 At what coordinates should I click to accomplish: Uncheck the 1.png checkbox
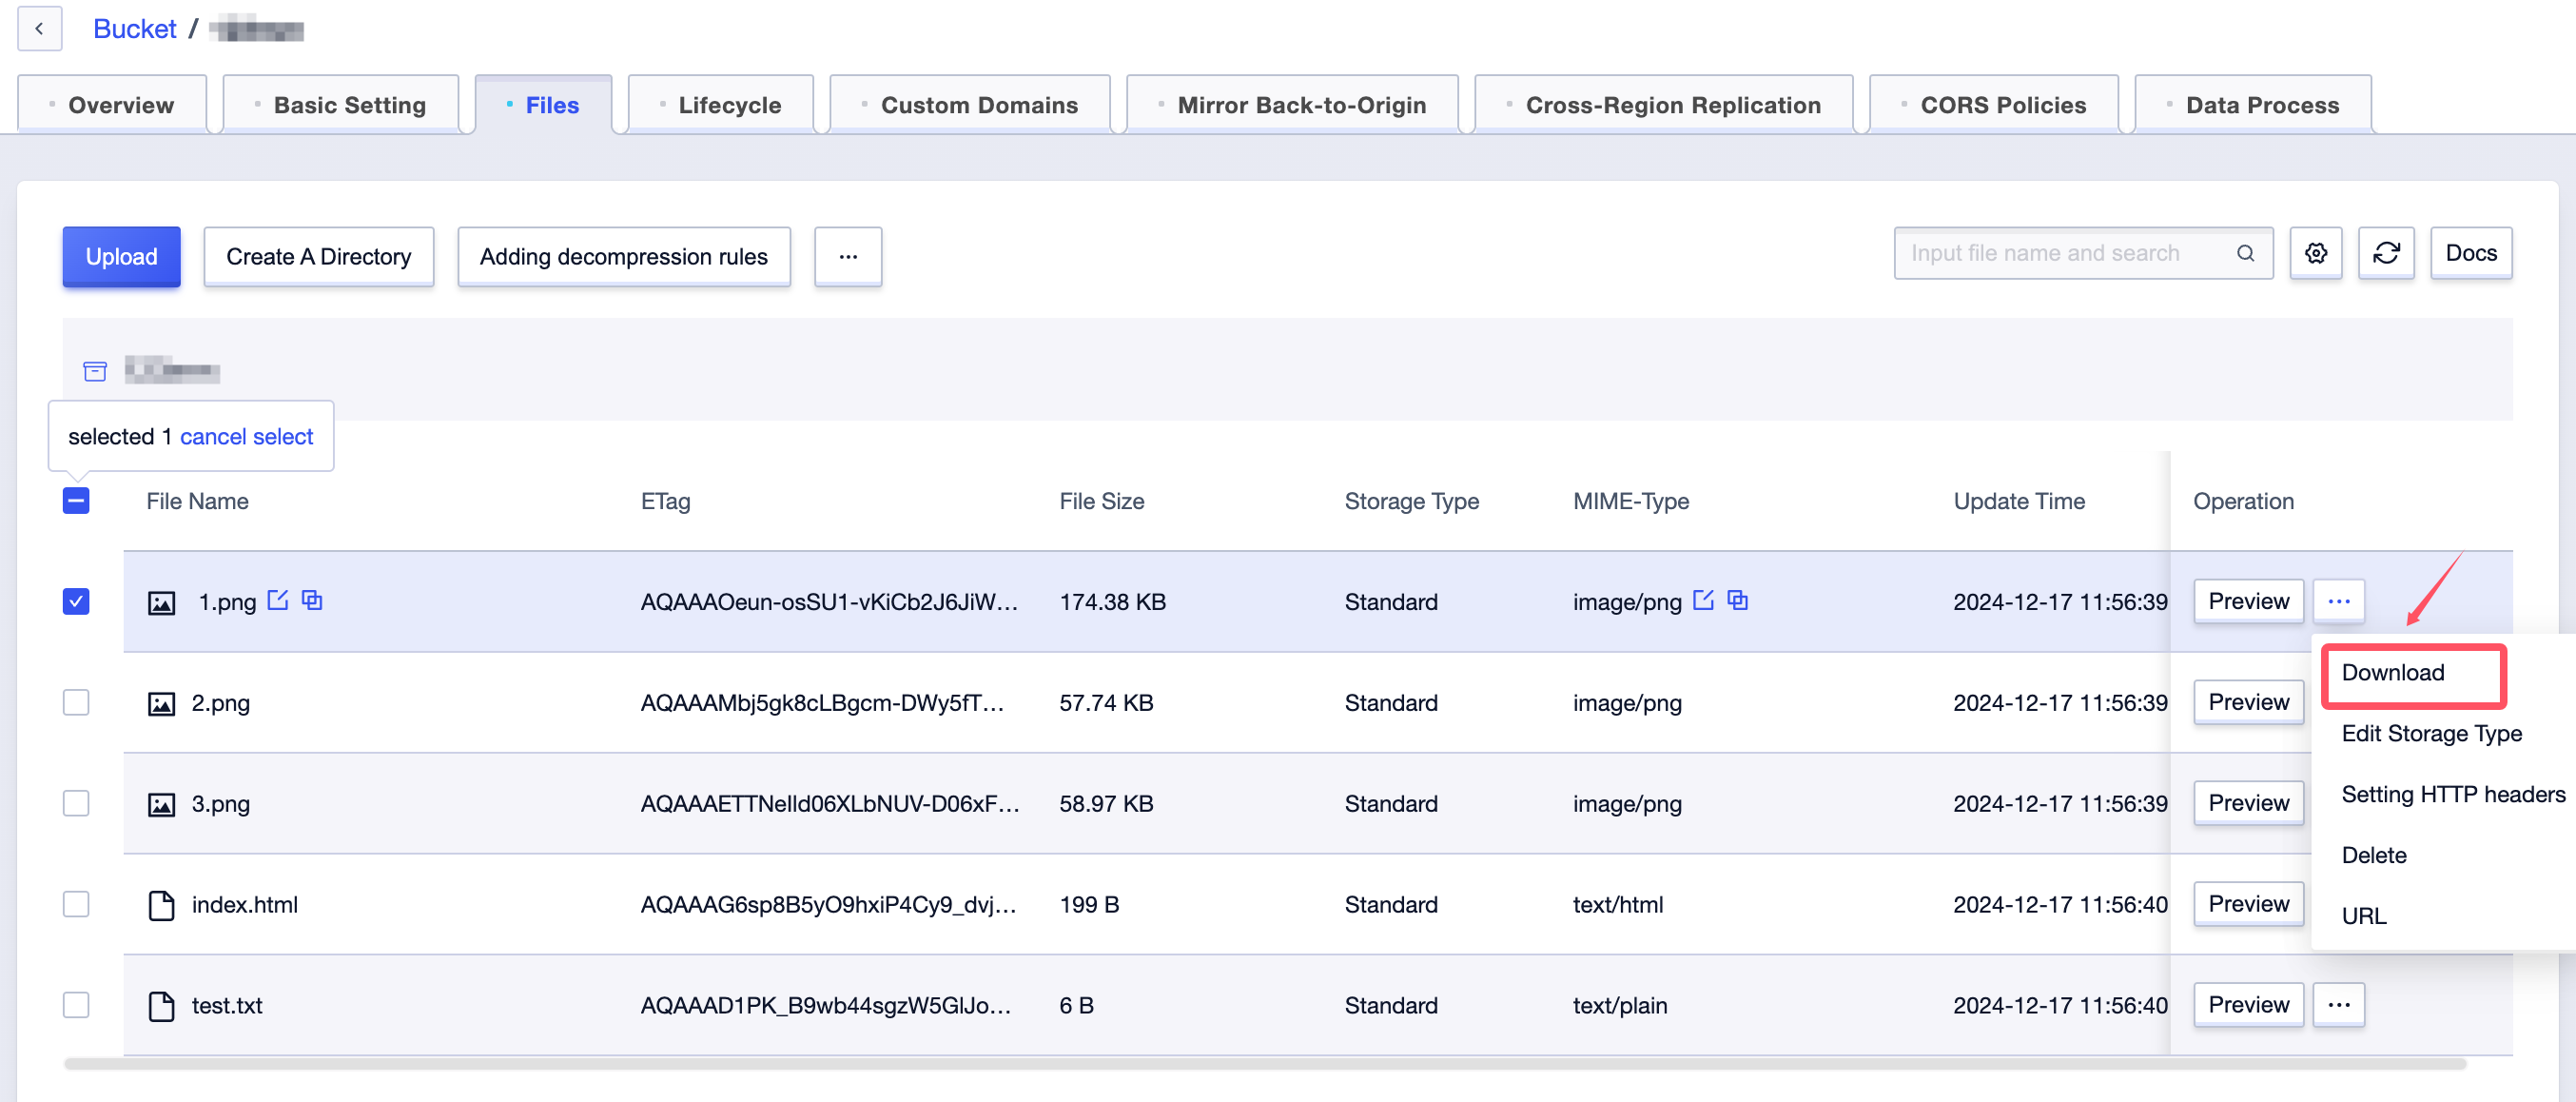(76, 601)
